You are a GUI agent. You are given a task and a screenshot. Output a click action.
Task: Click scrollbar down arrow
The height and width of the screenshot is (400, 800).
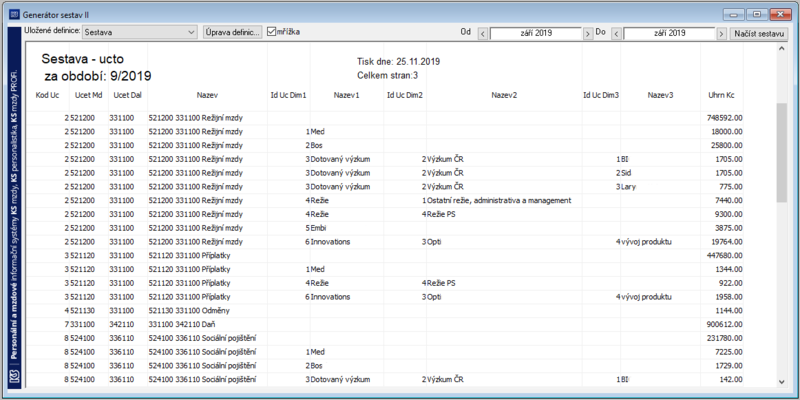781,382
